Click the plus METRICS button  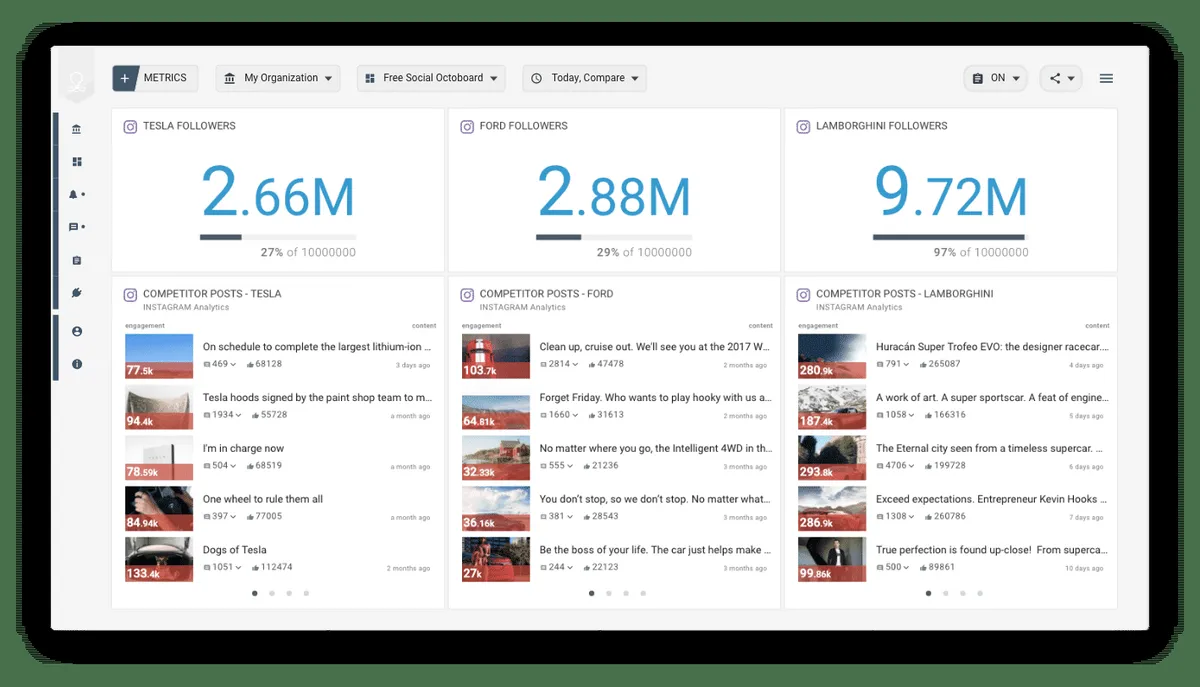[155, 78]
